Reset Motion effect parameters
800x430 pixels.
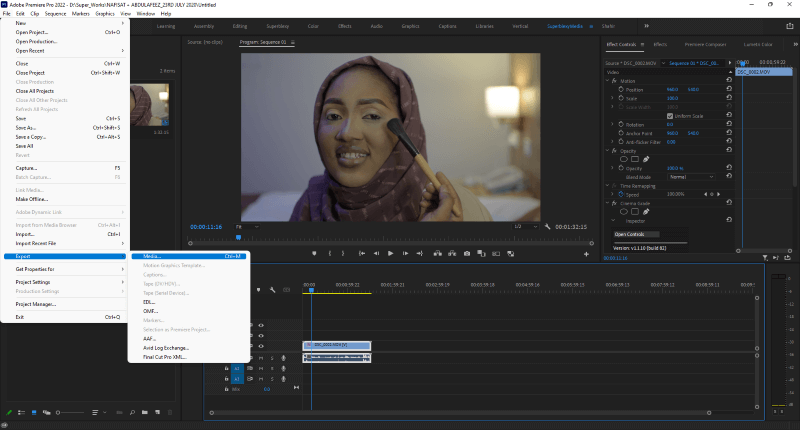tap(729, 80)
